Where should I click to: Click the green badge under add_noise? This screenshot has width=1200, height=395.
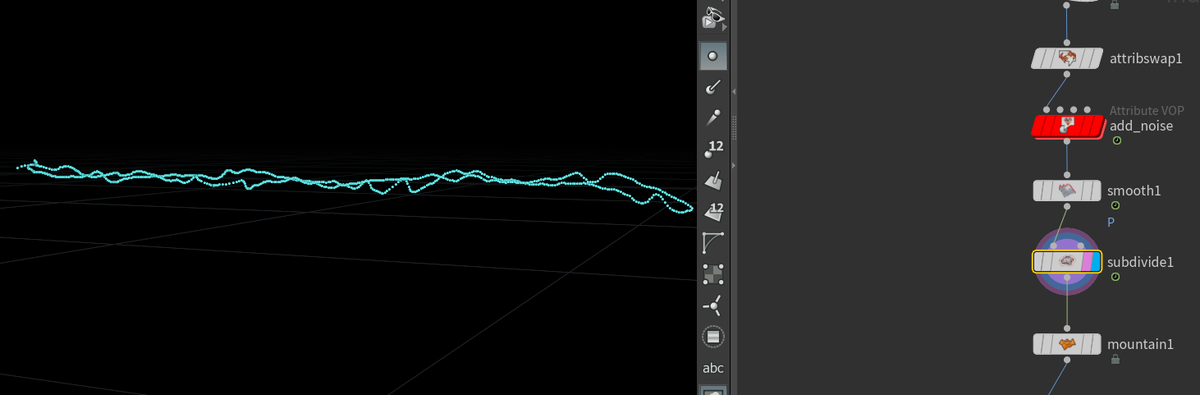1116,141
